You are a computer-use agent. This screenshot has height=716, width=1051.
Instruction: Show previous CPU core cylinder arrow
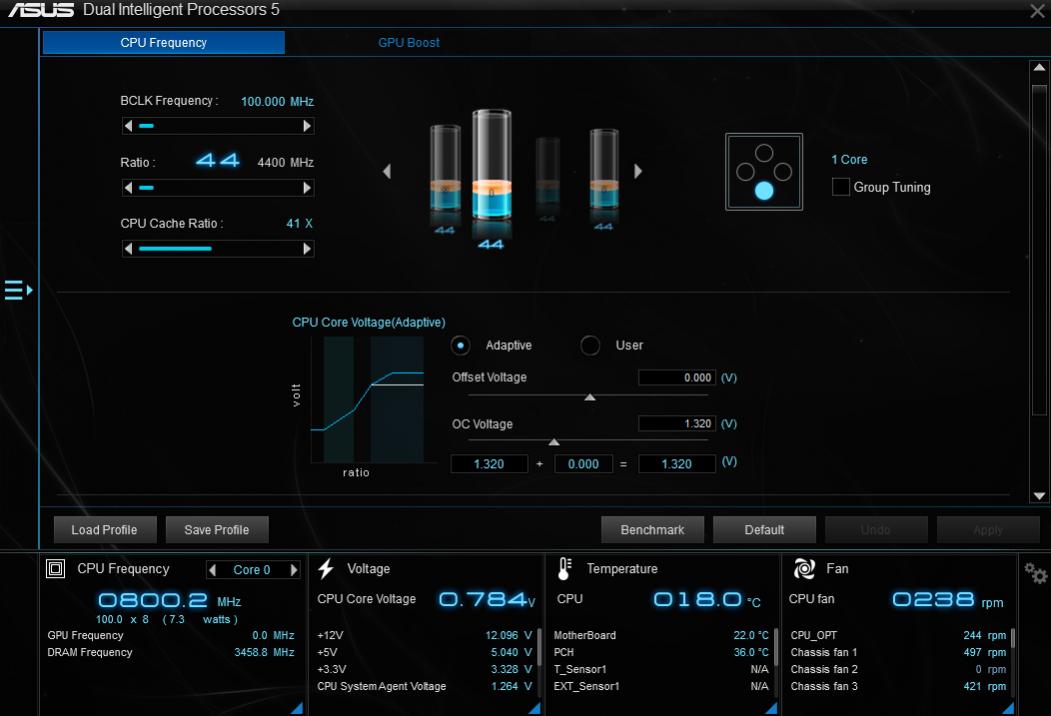pyautogui.click(x=387, y=171)
